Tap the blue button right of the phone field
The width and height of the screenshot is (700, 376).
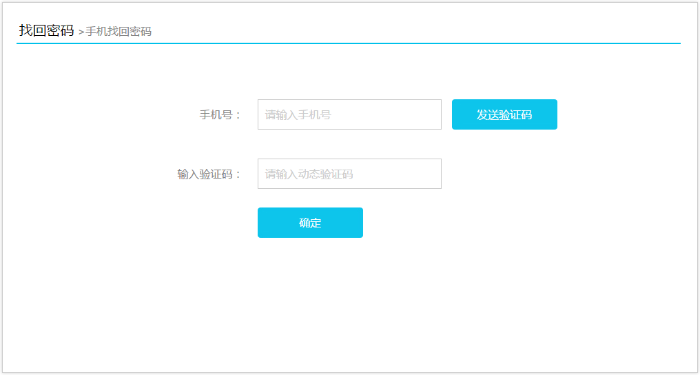[x=504, y=114]
